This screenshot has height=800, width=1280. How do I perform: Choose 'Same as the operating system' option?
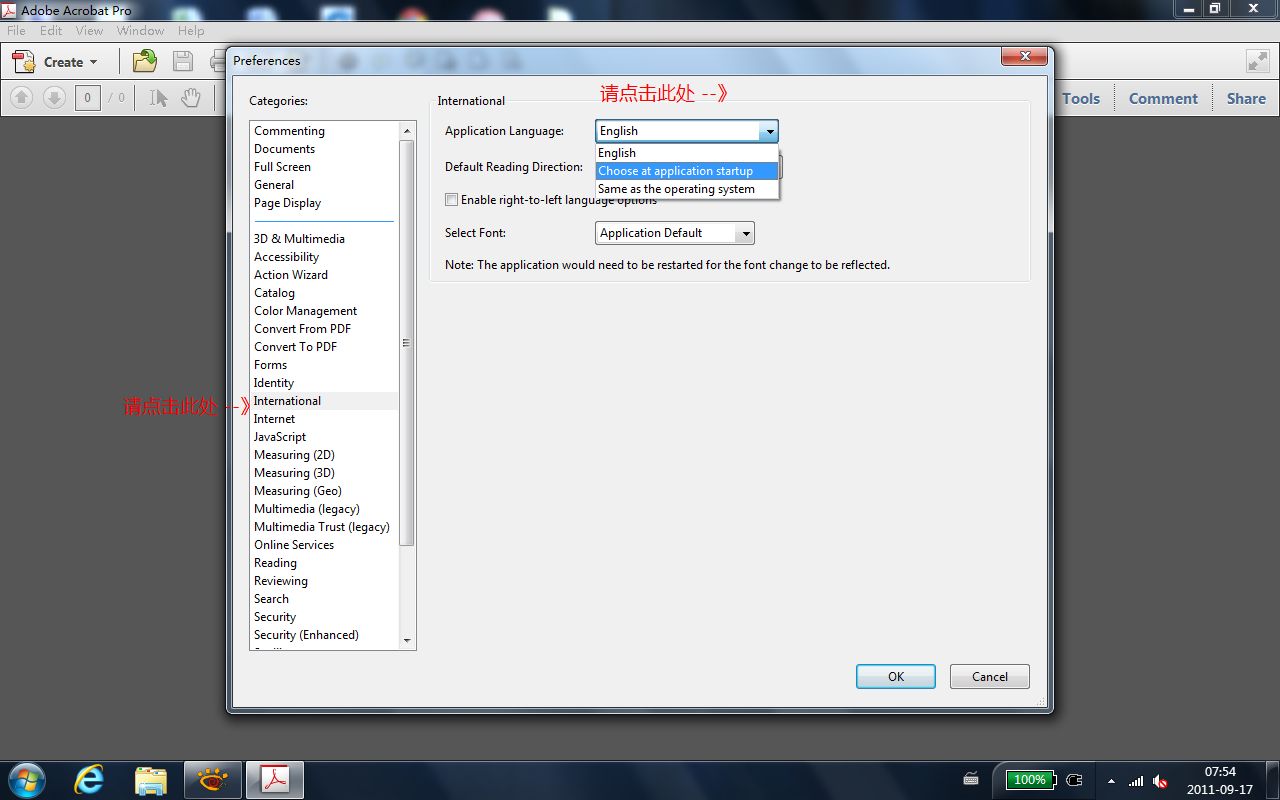point(676,189)
